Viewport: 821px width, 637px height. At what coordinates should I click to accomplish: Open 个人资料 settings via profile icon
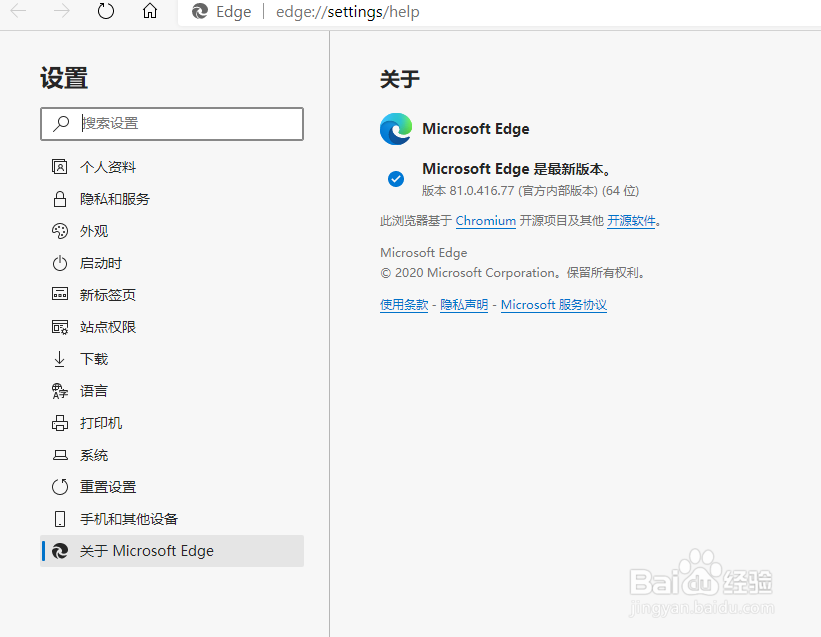[x=59, y=166]
